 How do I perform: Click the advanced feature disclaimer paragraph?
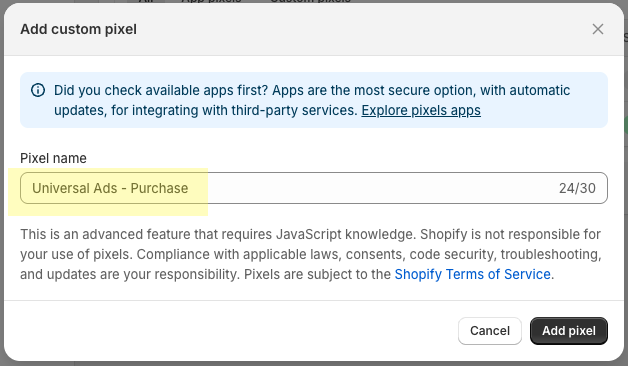coord(311,254)
